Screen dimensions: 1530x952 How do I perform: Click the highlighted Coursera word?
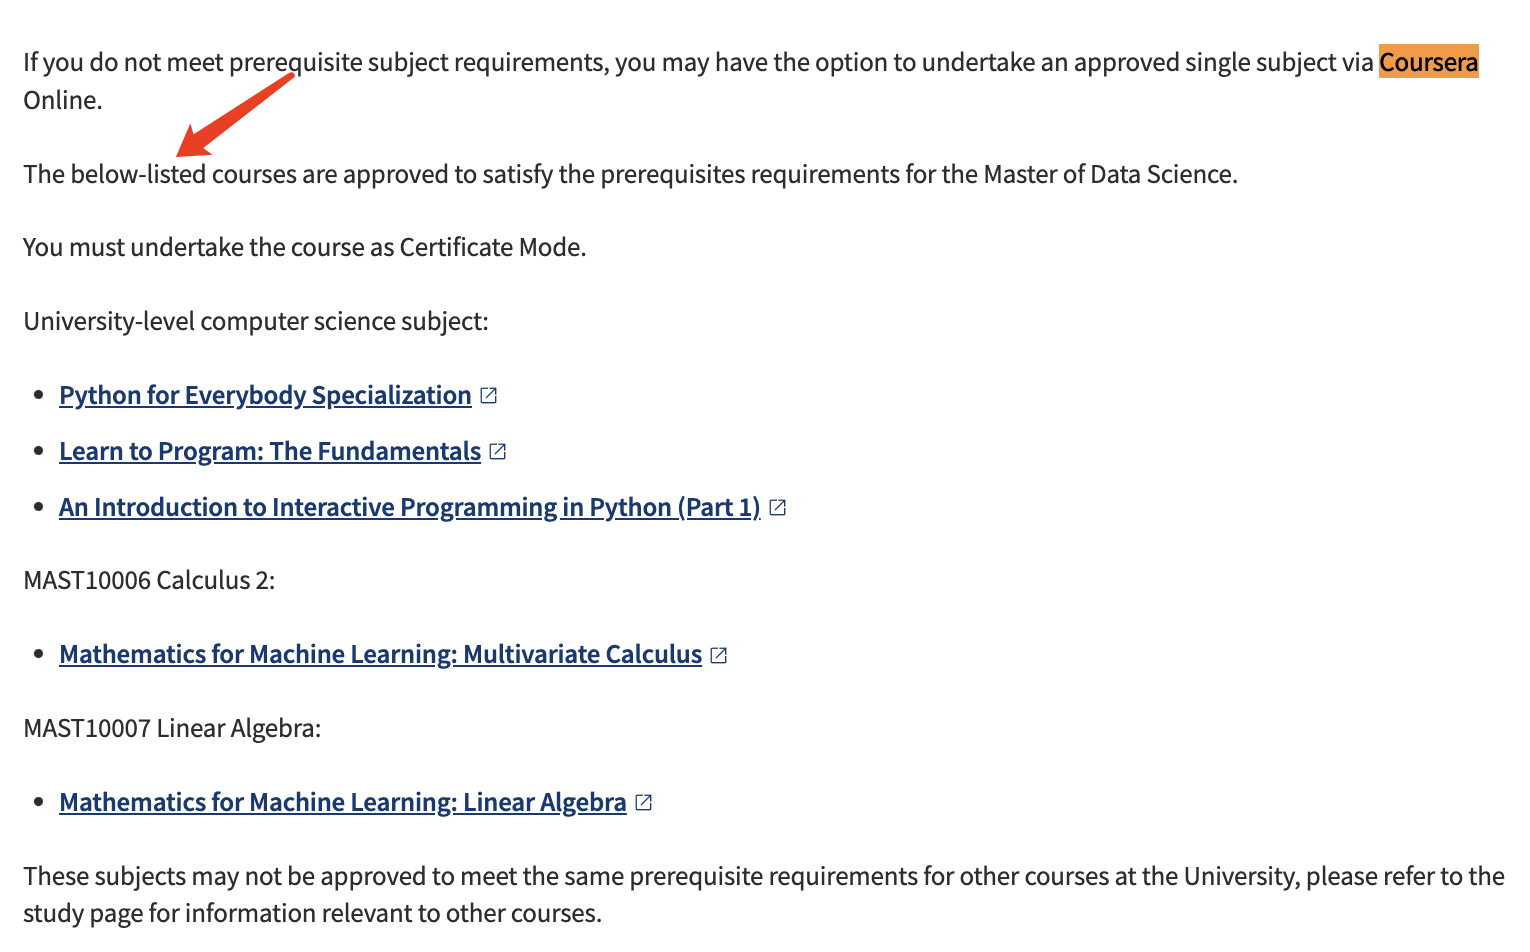pos(1428,62)
